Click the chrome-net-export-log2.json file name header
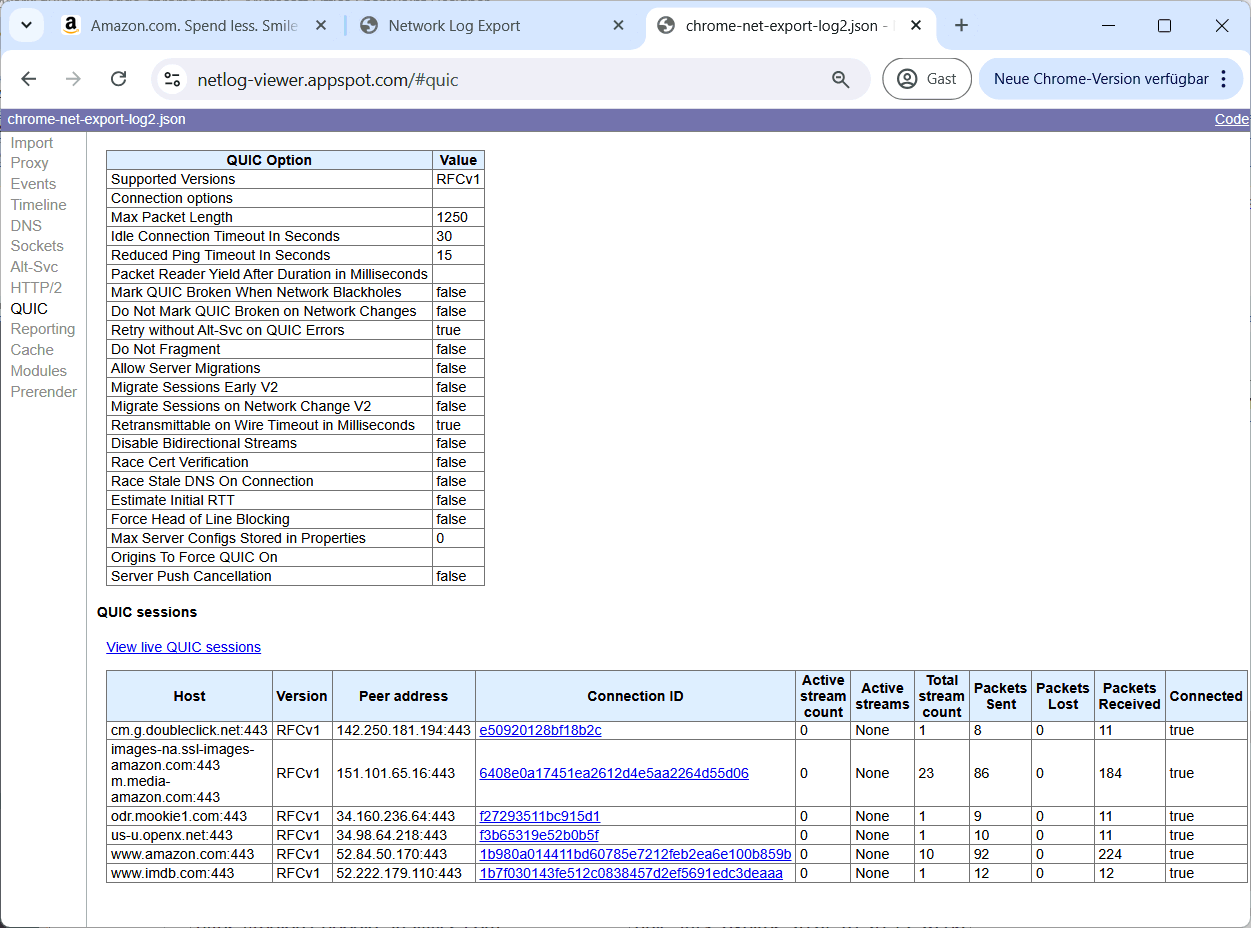Viewport: 1251px width, 928px height. (x=96, y=119)
